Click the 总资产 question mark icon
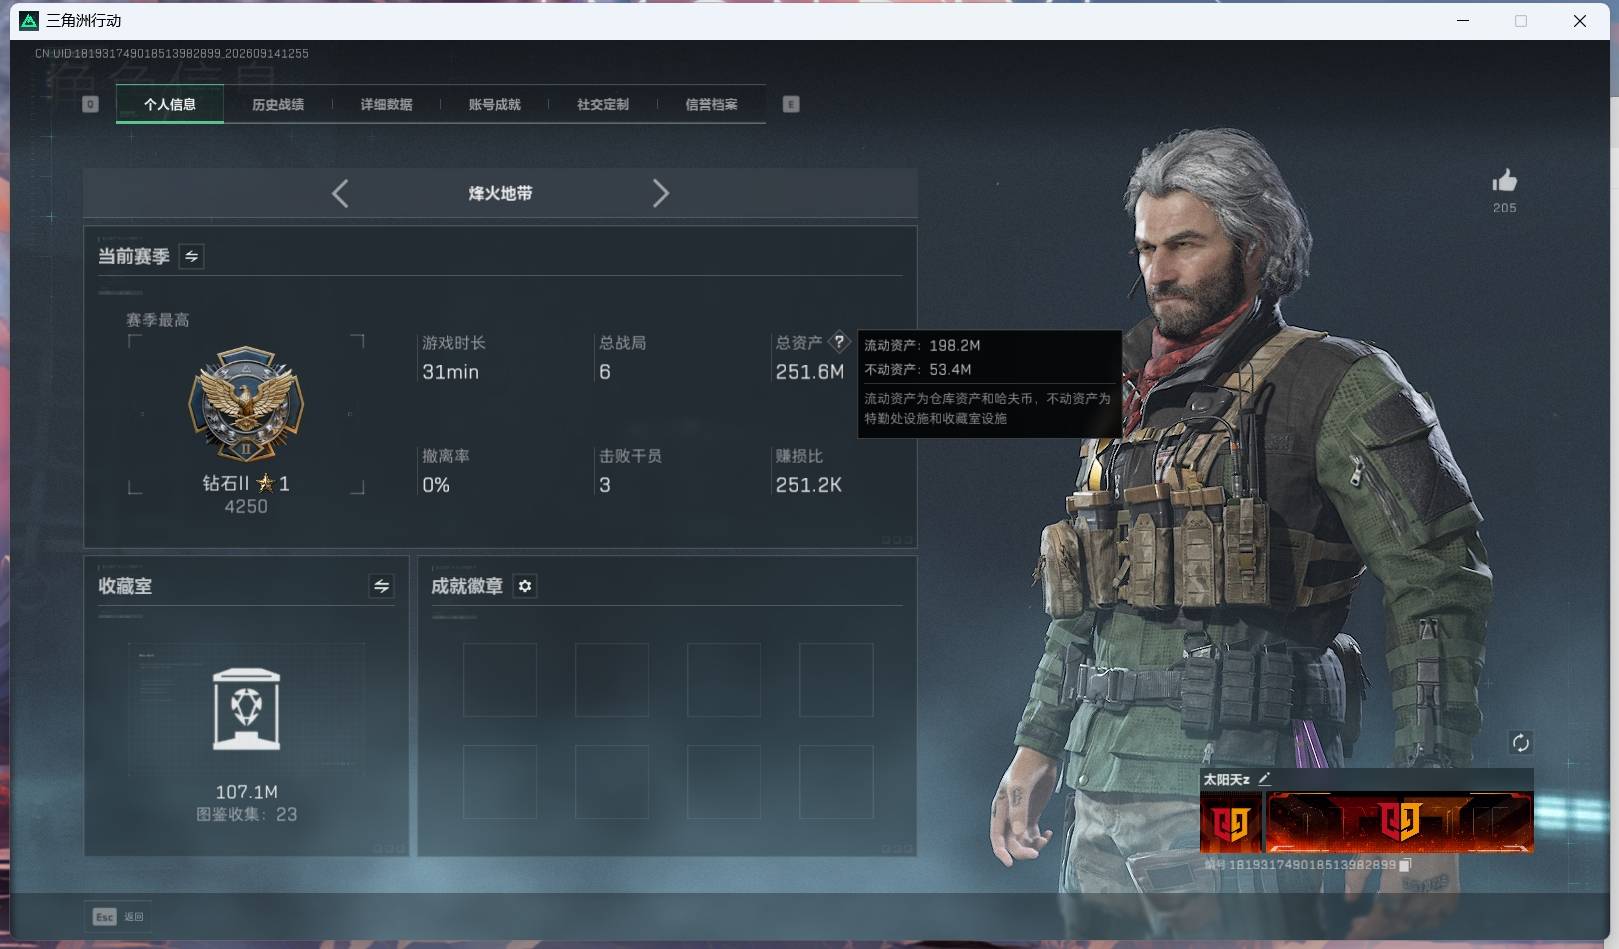The image size is (1619, 949). coord(839,341)
